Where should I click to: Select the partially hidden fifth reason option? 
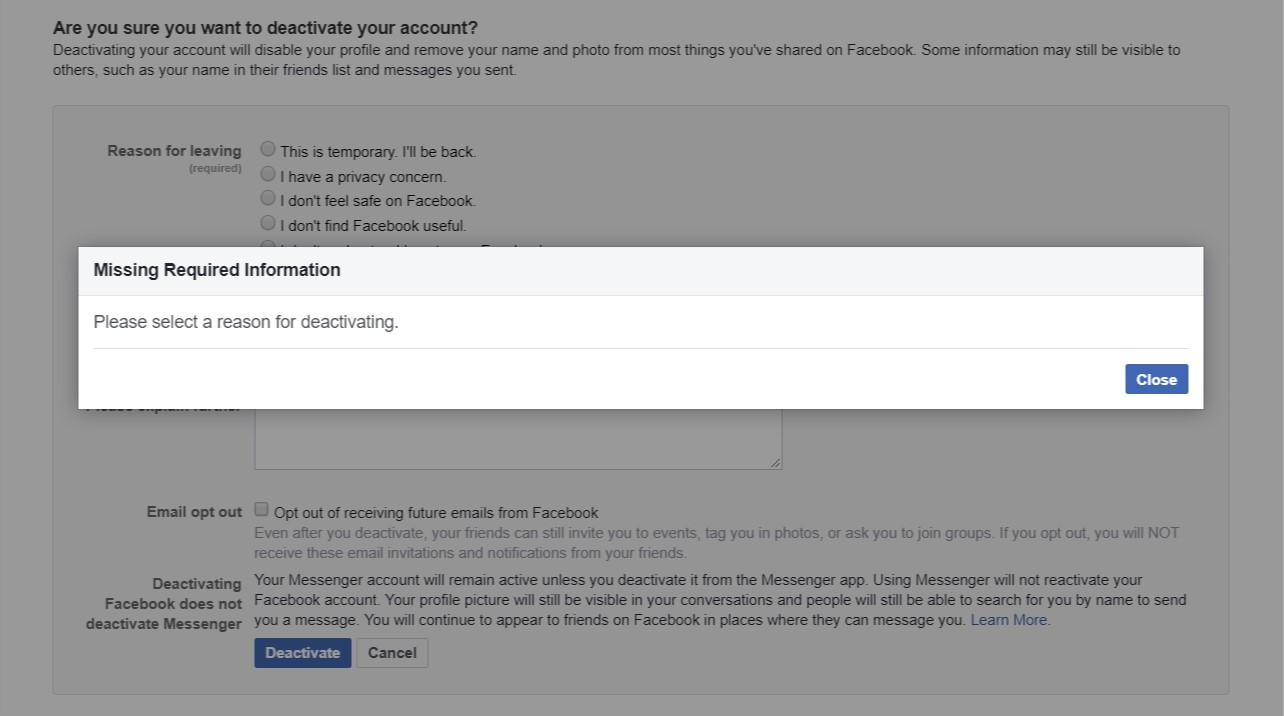pyautogui.click(x=267, y=246)
